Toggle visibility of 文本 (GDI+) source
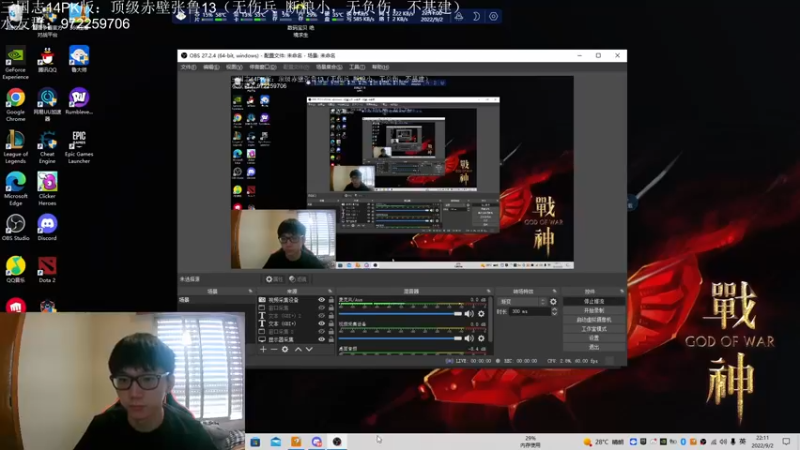 [x=321, y=323]
